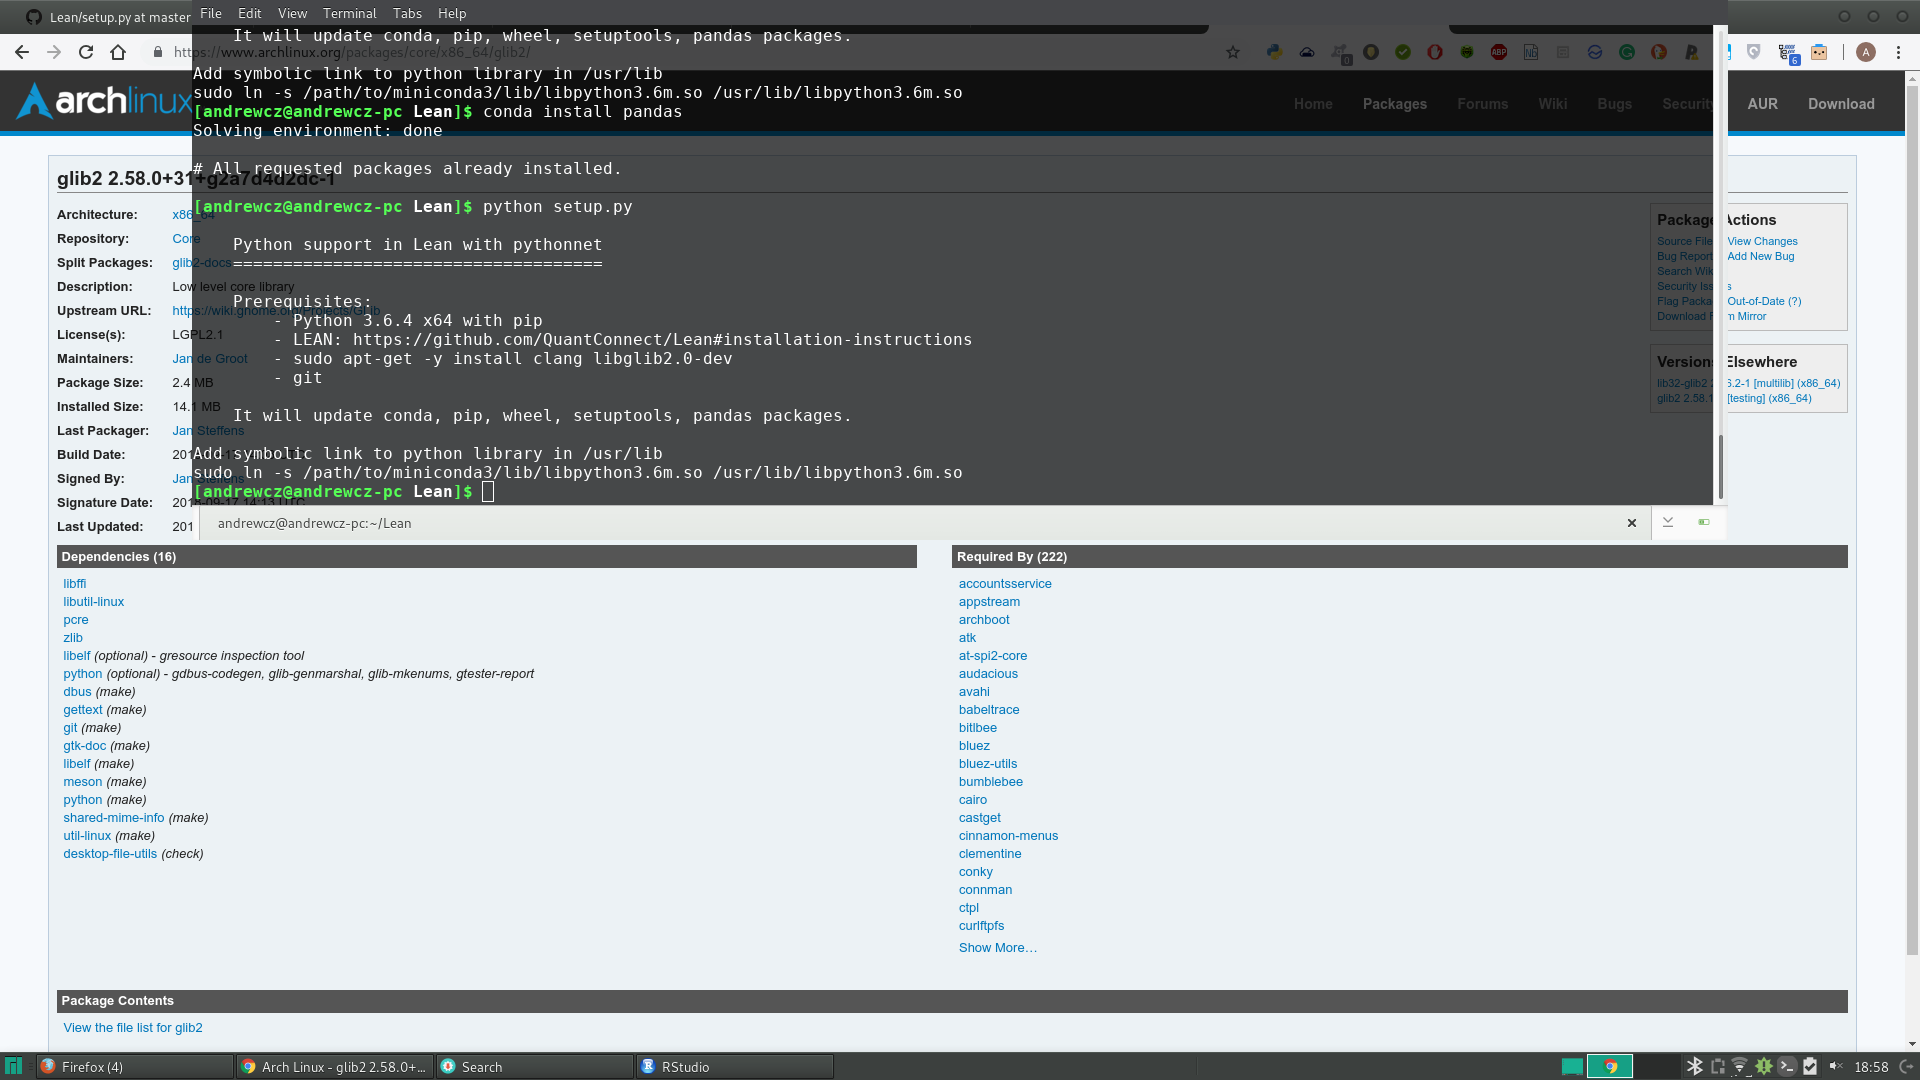Viewport: 1920px width, 1080px height.
Task: View the file list for glib2
Action: coord(133,1028)
